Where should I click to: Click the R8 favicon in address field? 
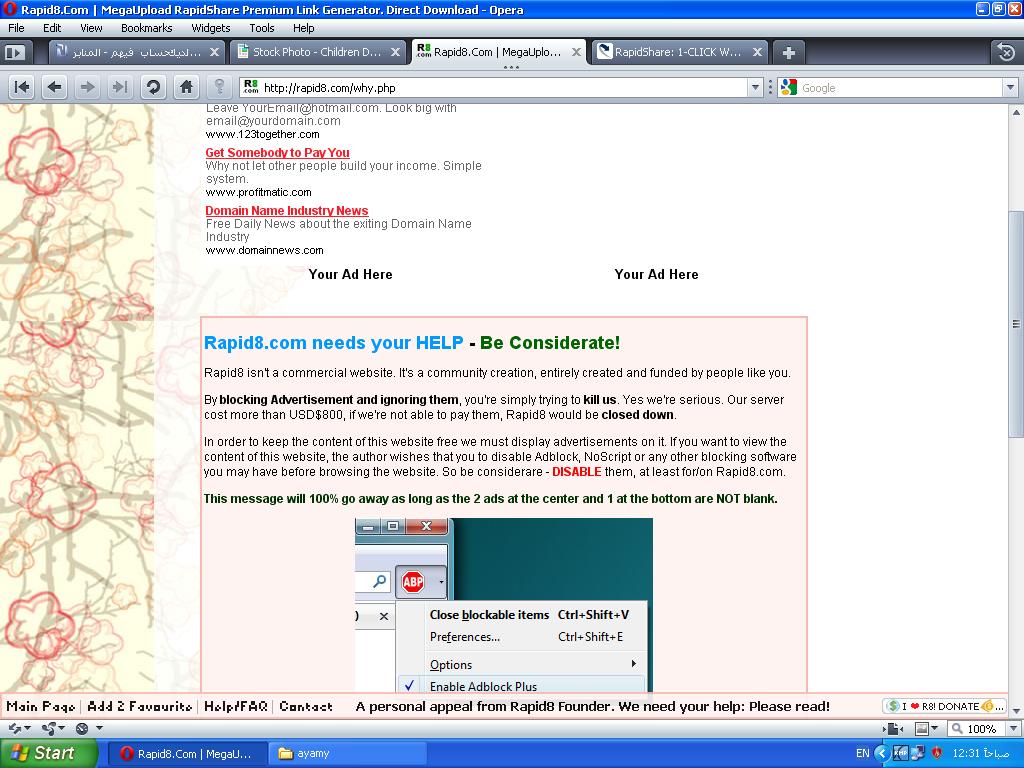click(251, 87)
